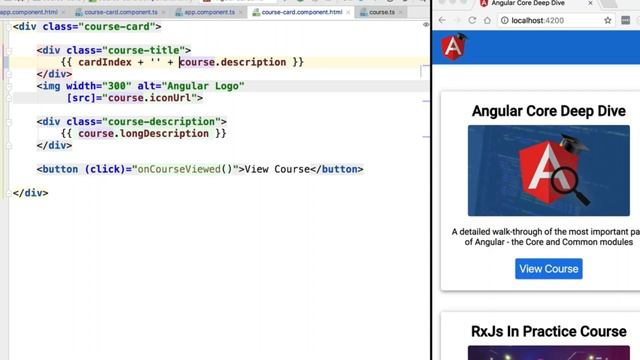Collapse the course-title div fold marker
The image size is (640, 360).
click(x=9, y=51)
